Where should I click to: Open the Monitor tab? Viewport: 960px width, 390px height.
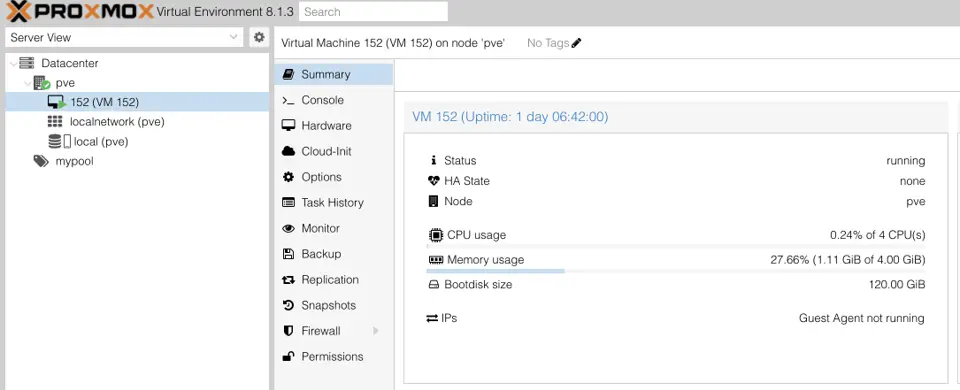pyautogui.click(x=334, y=228)
